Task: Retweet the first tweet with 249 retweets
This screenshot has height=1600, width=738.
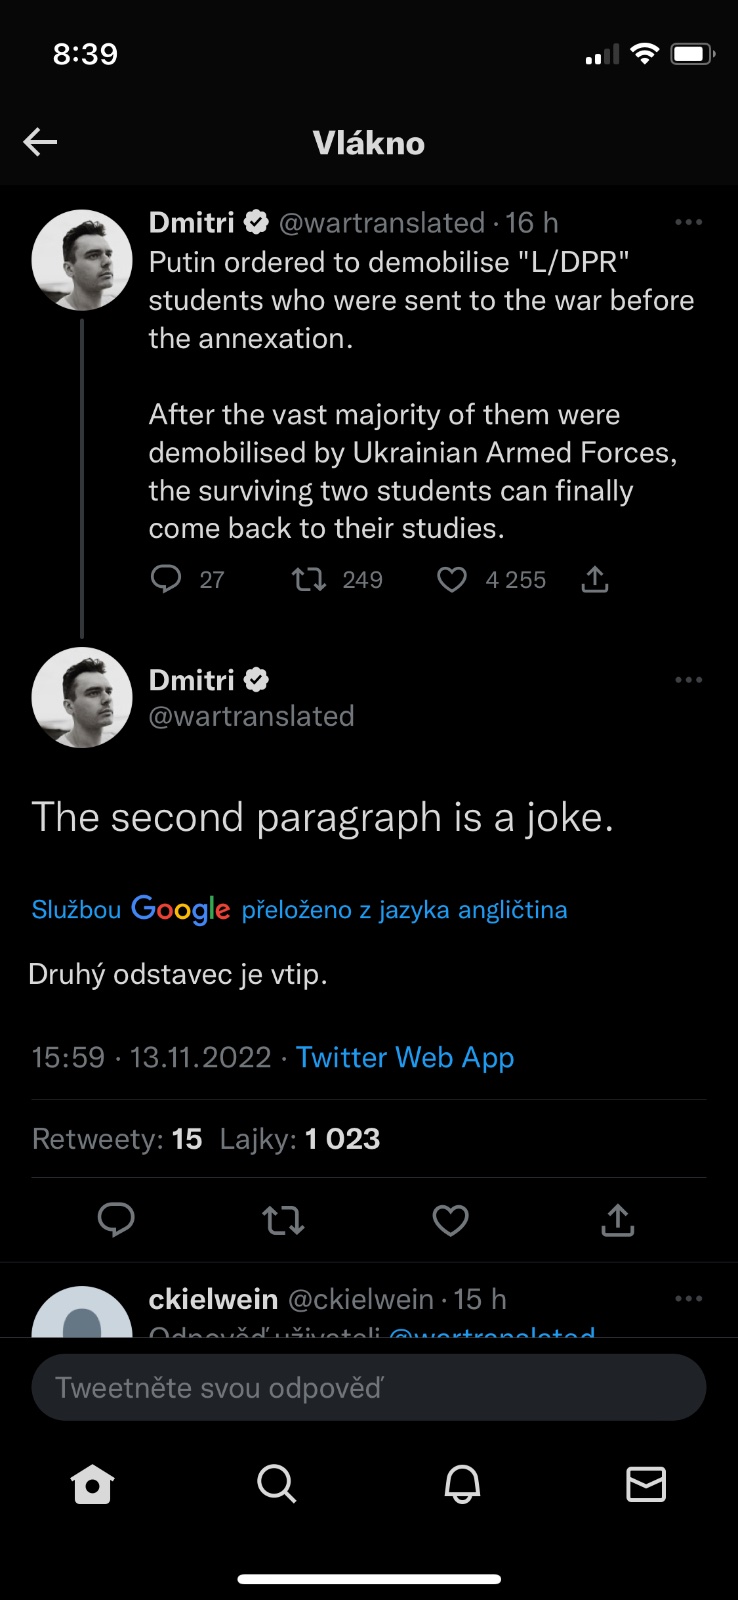Action: [x=309, y=579]
